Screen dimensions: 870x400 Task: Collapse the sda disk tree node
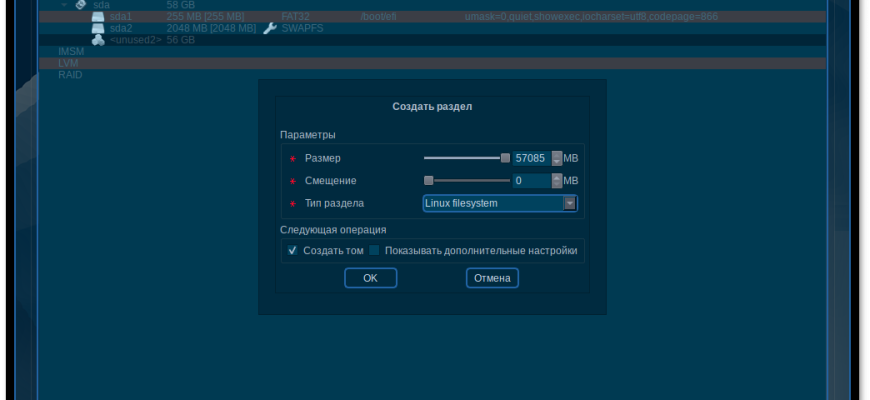pos(64,5)
